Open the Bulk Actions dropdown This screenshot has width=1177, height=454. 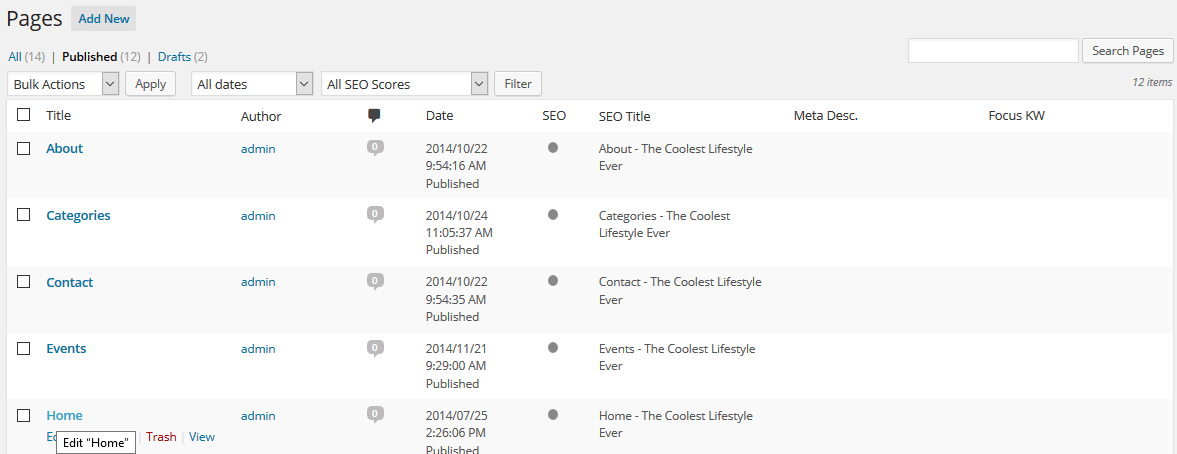click(x=63, y=84)
